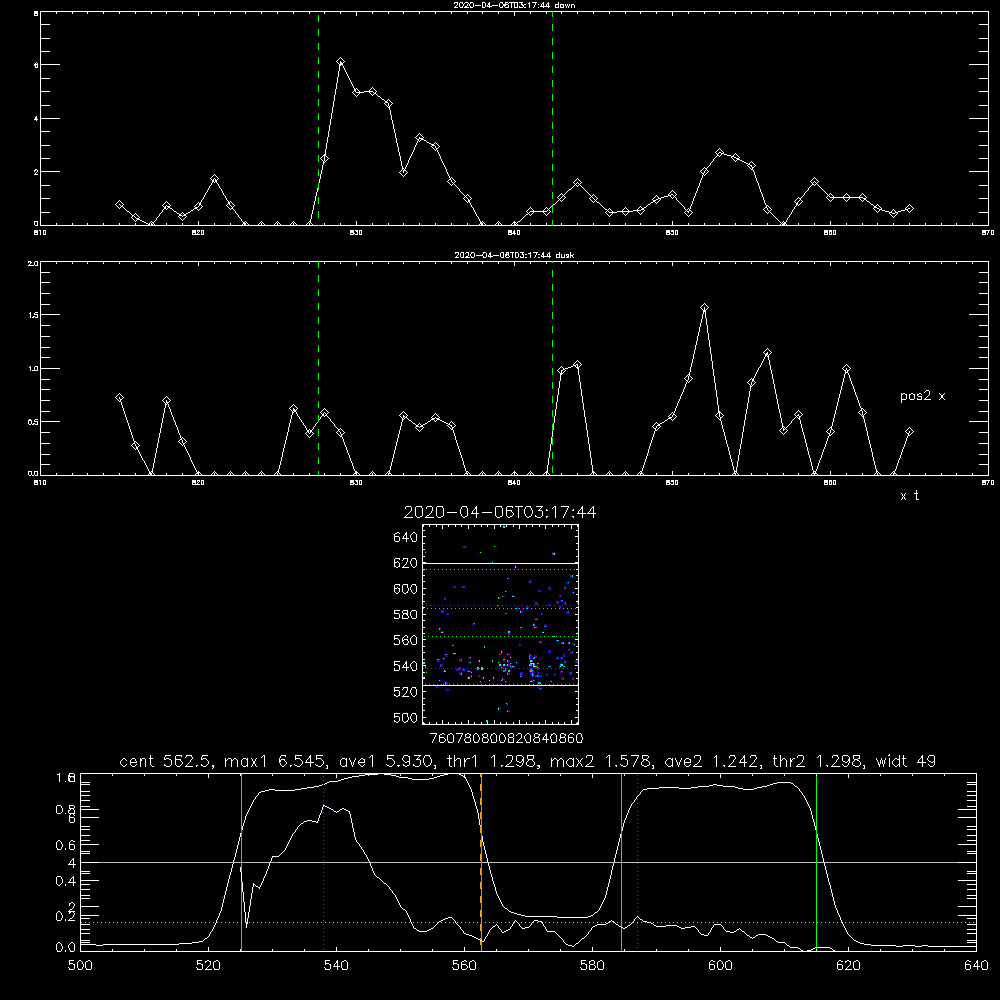This screenshot has width=1000, height=1000.
Task: Click bottom plot x-axis label '640'
Action: (976, 966)
